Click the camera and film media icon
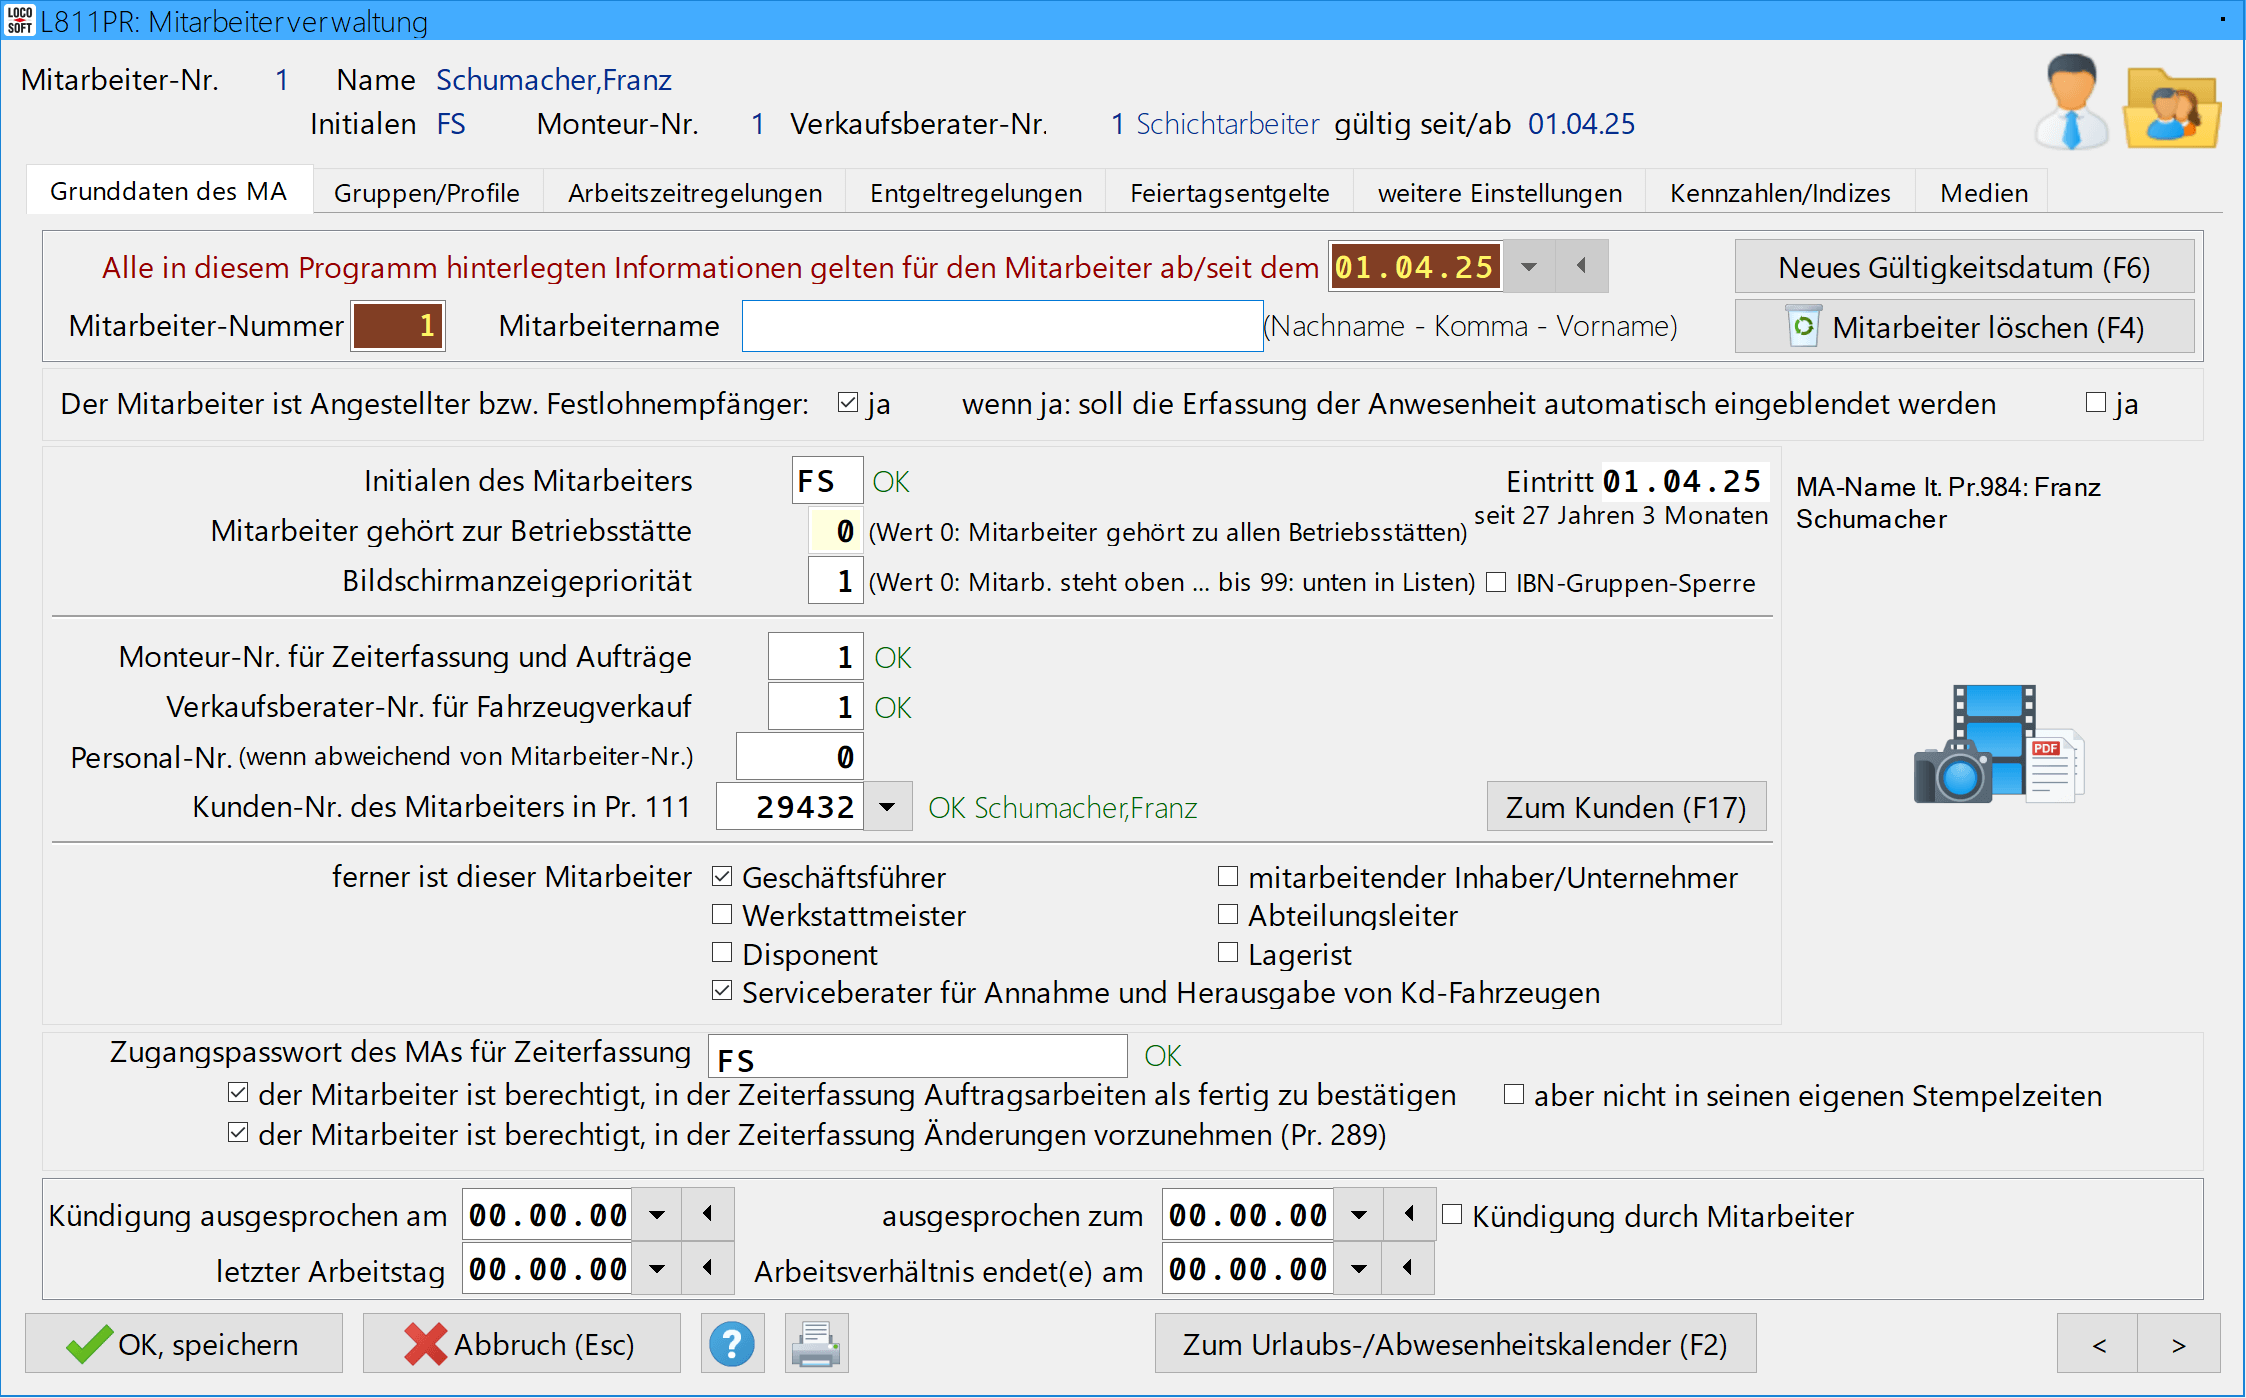Screen dimensions: 2246x1398 pos(1998,744)
